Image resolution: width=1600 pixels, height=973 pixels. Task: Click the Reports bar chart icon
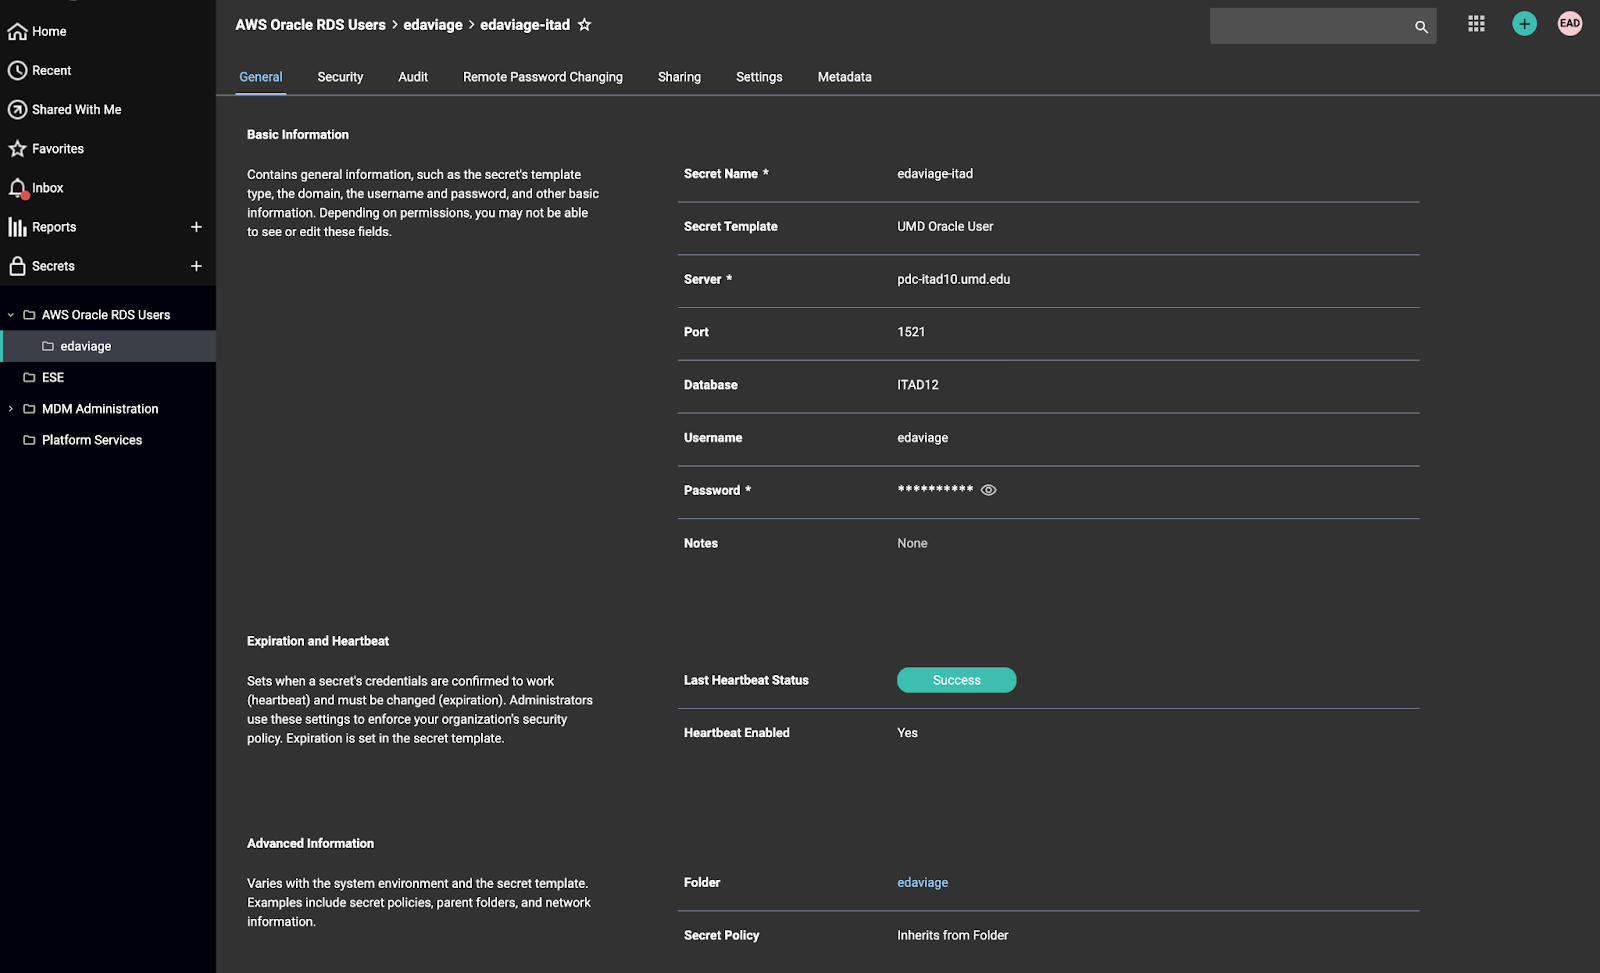click(17, 227)
